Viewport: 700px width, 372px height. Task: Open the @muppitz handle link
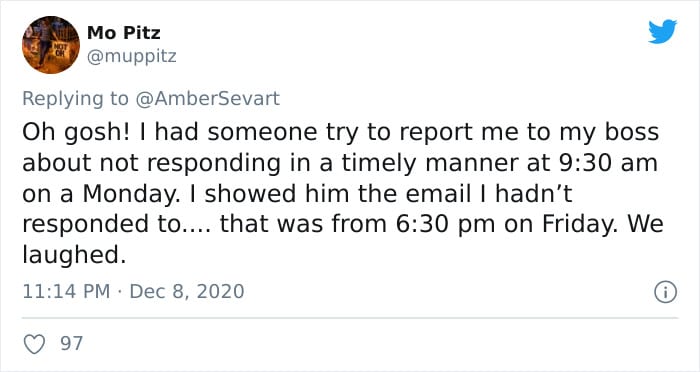click(x=131, y=57)
